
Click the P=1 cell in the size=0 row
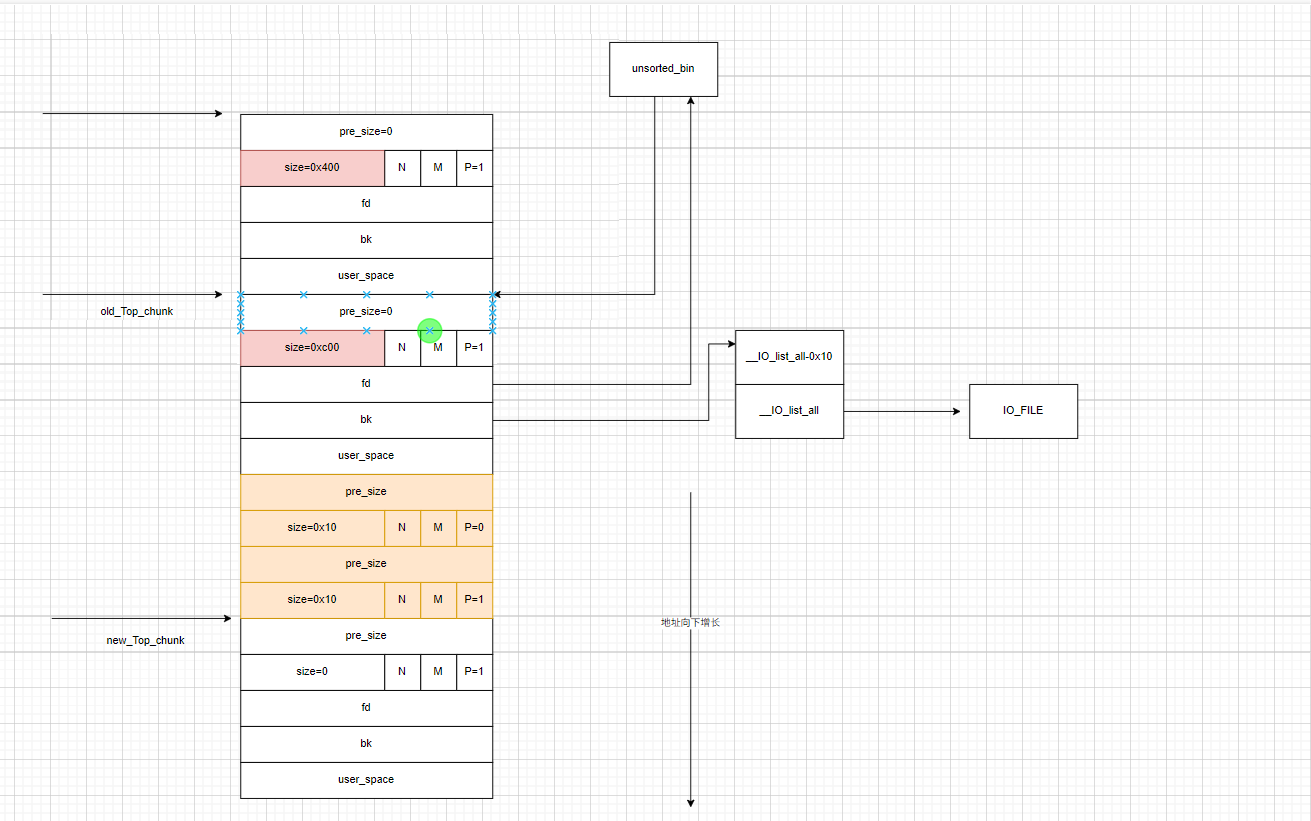(x=474, y=672)
